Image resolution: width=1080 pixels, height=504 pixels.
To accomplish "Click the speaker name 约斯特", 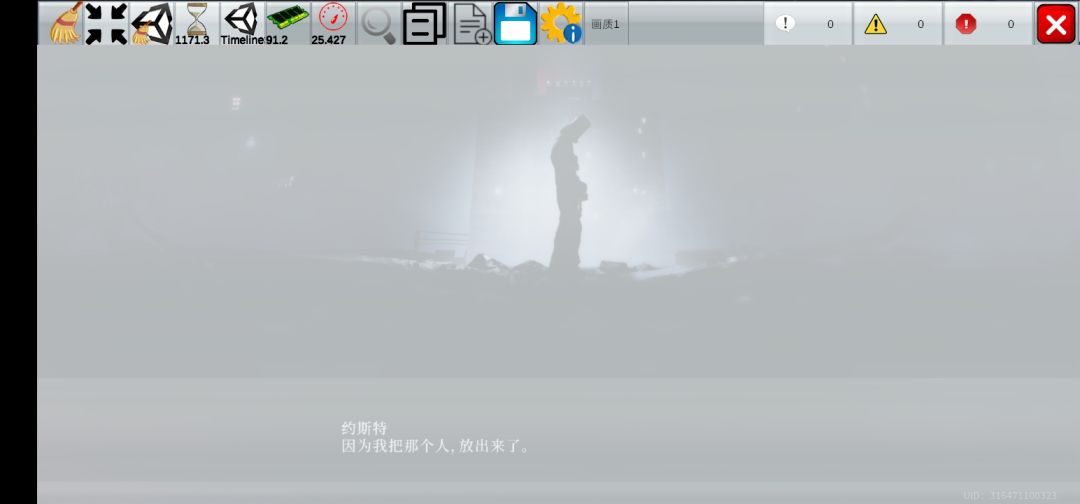I will [x=364, y=428].
